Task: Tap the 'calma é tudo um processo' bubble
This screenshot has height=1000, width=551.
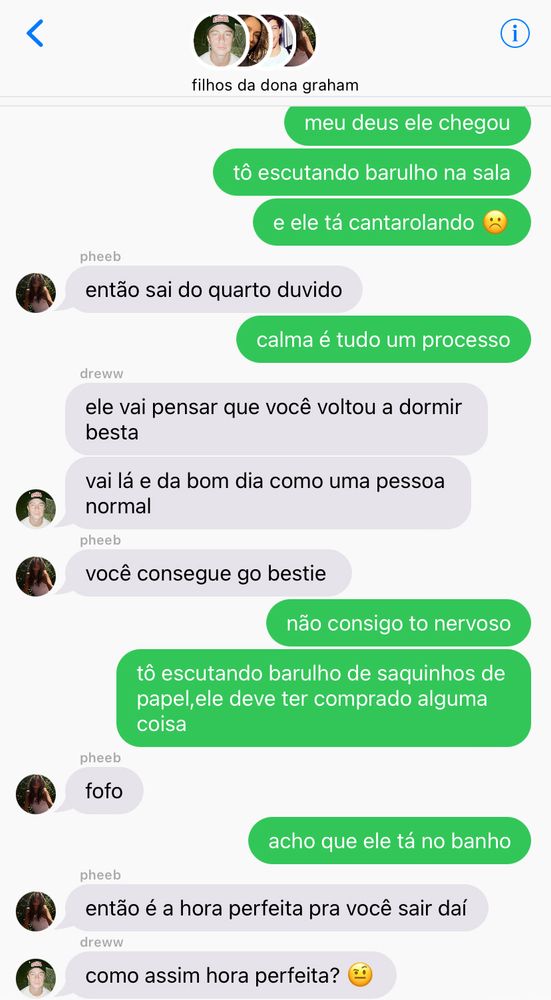Action: (383, 339)
